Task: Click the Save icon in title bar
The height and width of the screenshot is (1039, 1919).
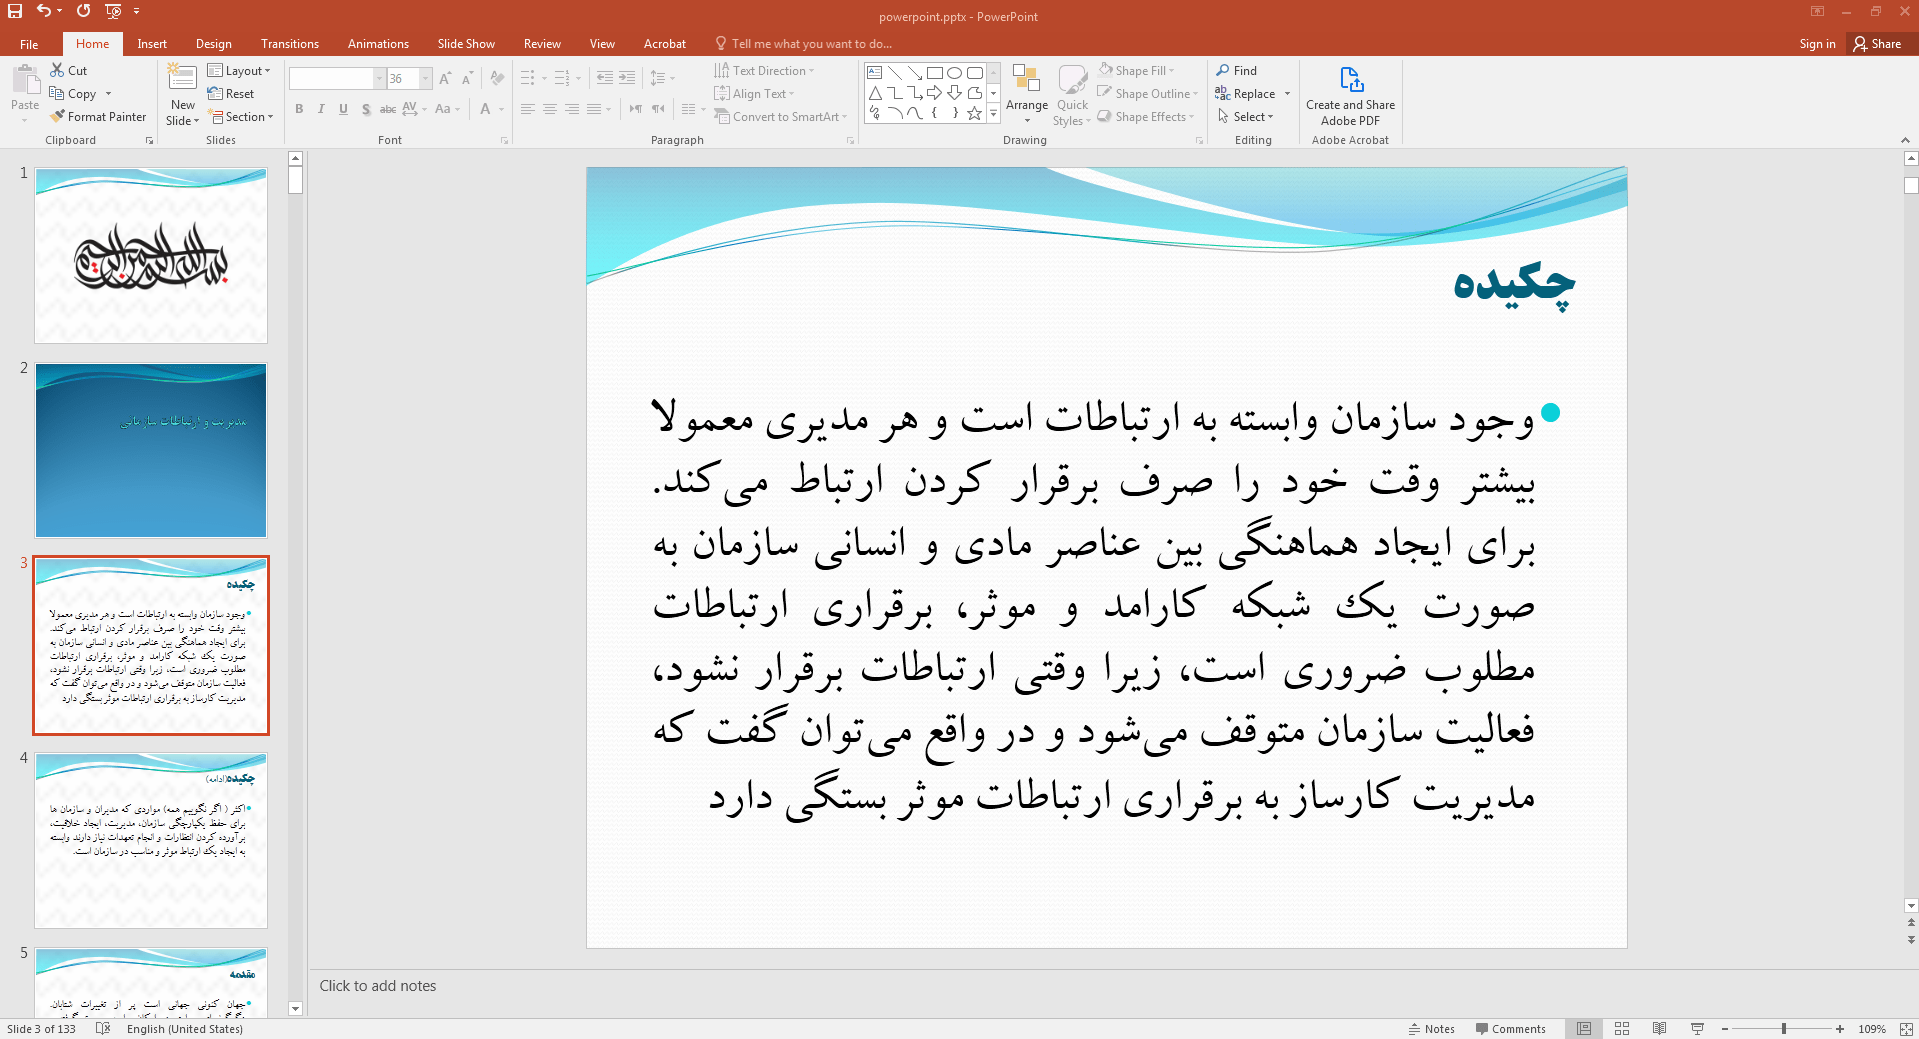Action: (15, 11)
